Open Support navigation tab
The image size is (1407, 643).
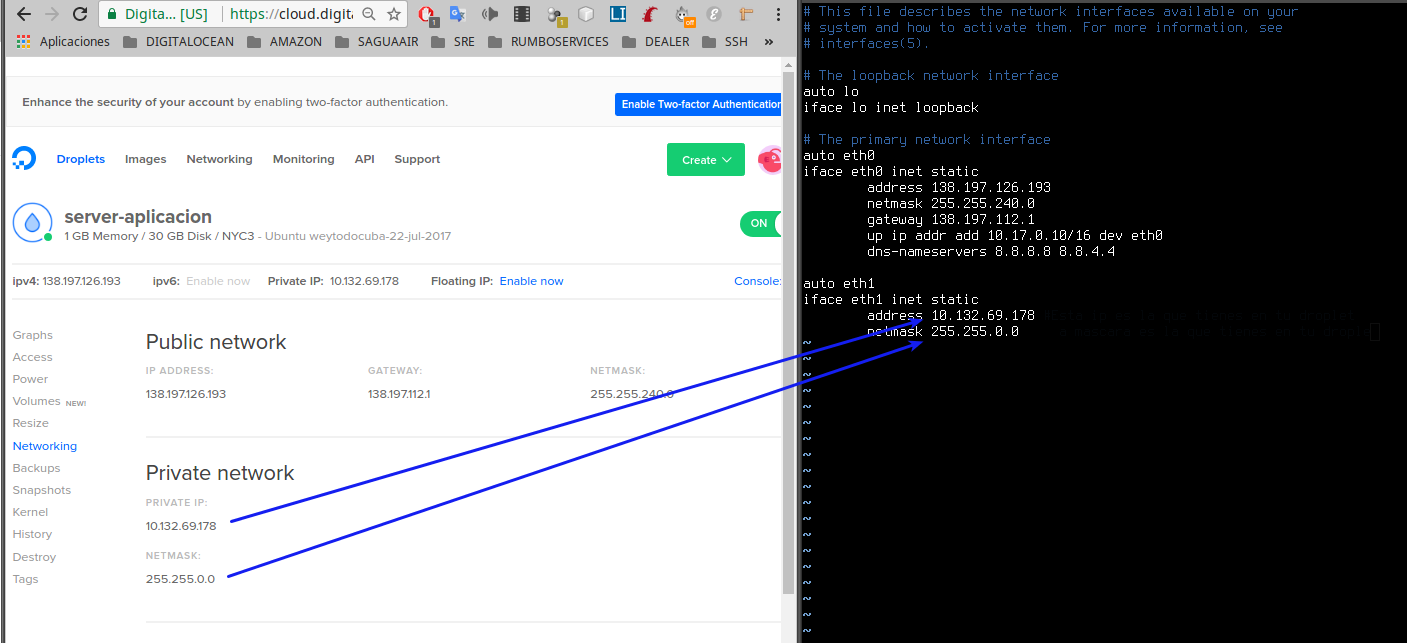[417, 159]
